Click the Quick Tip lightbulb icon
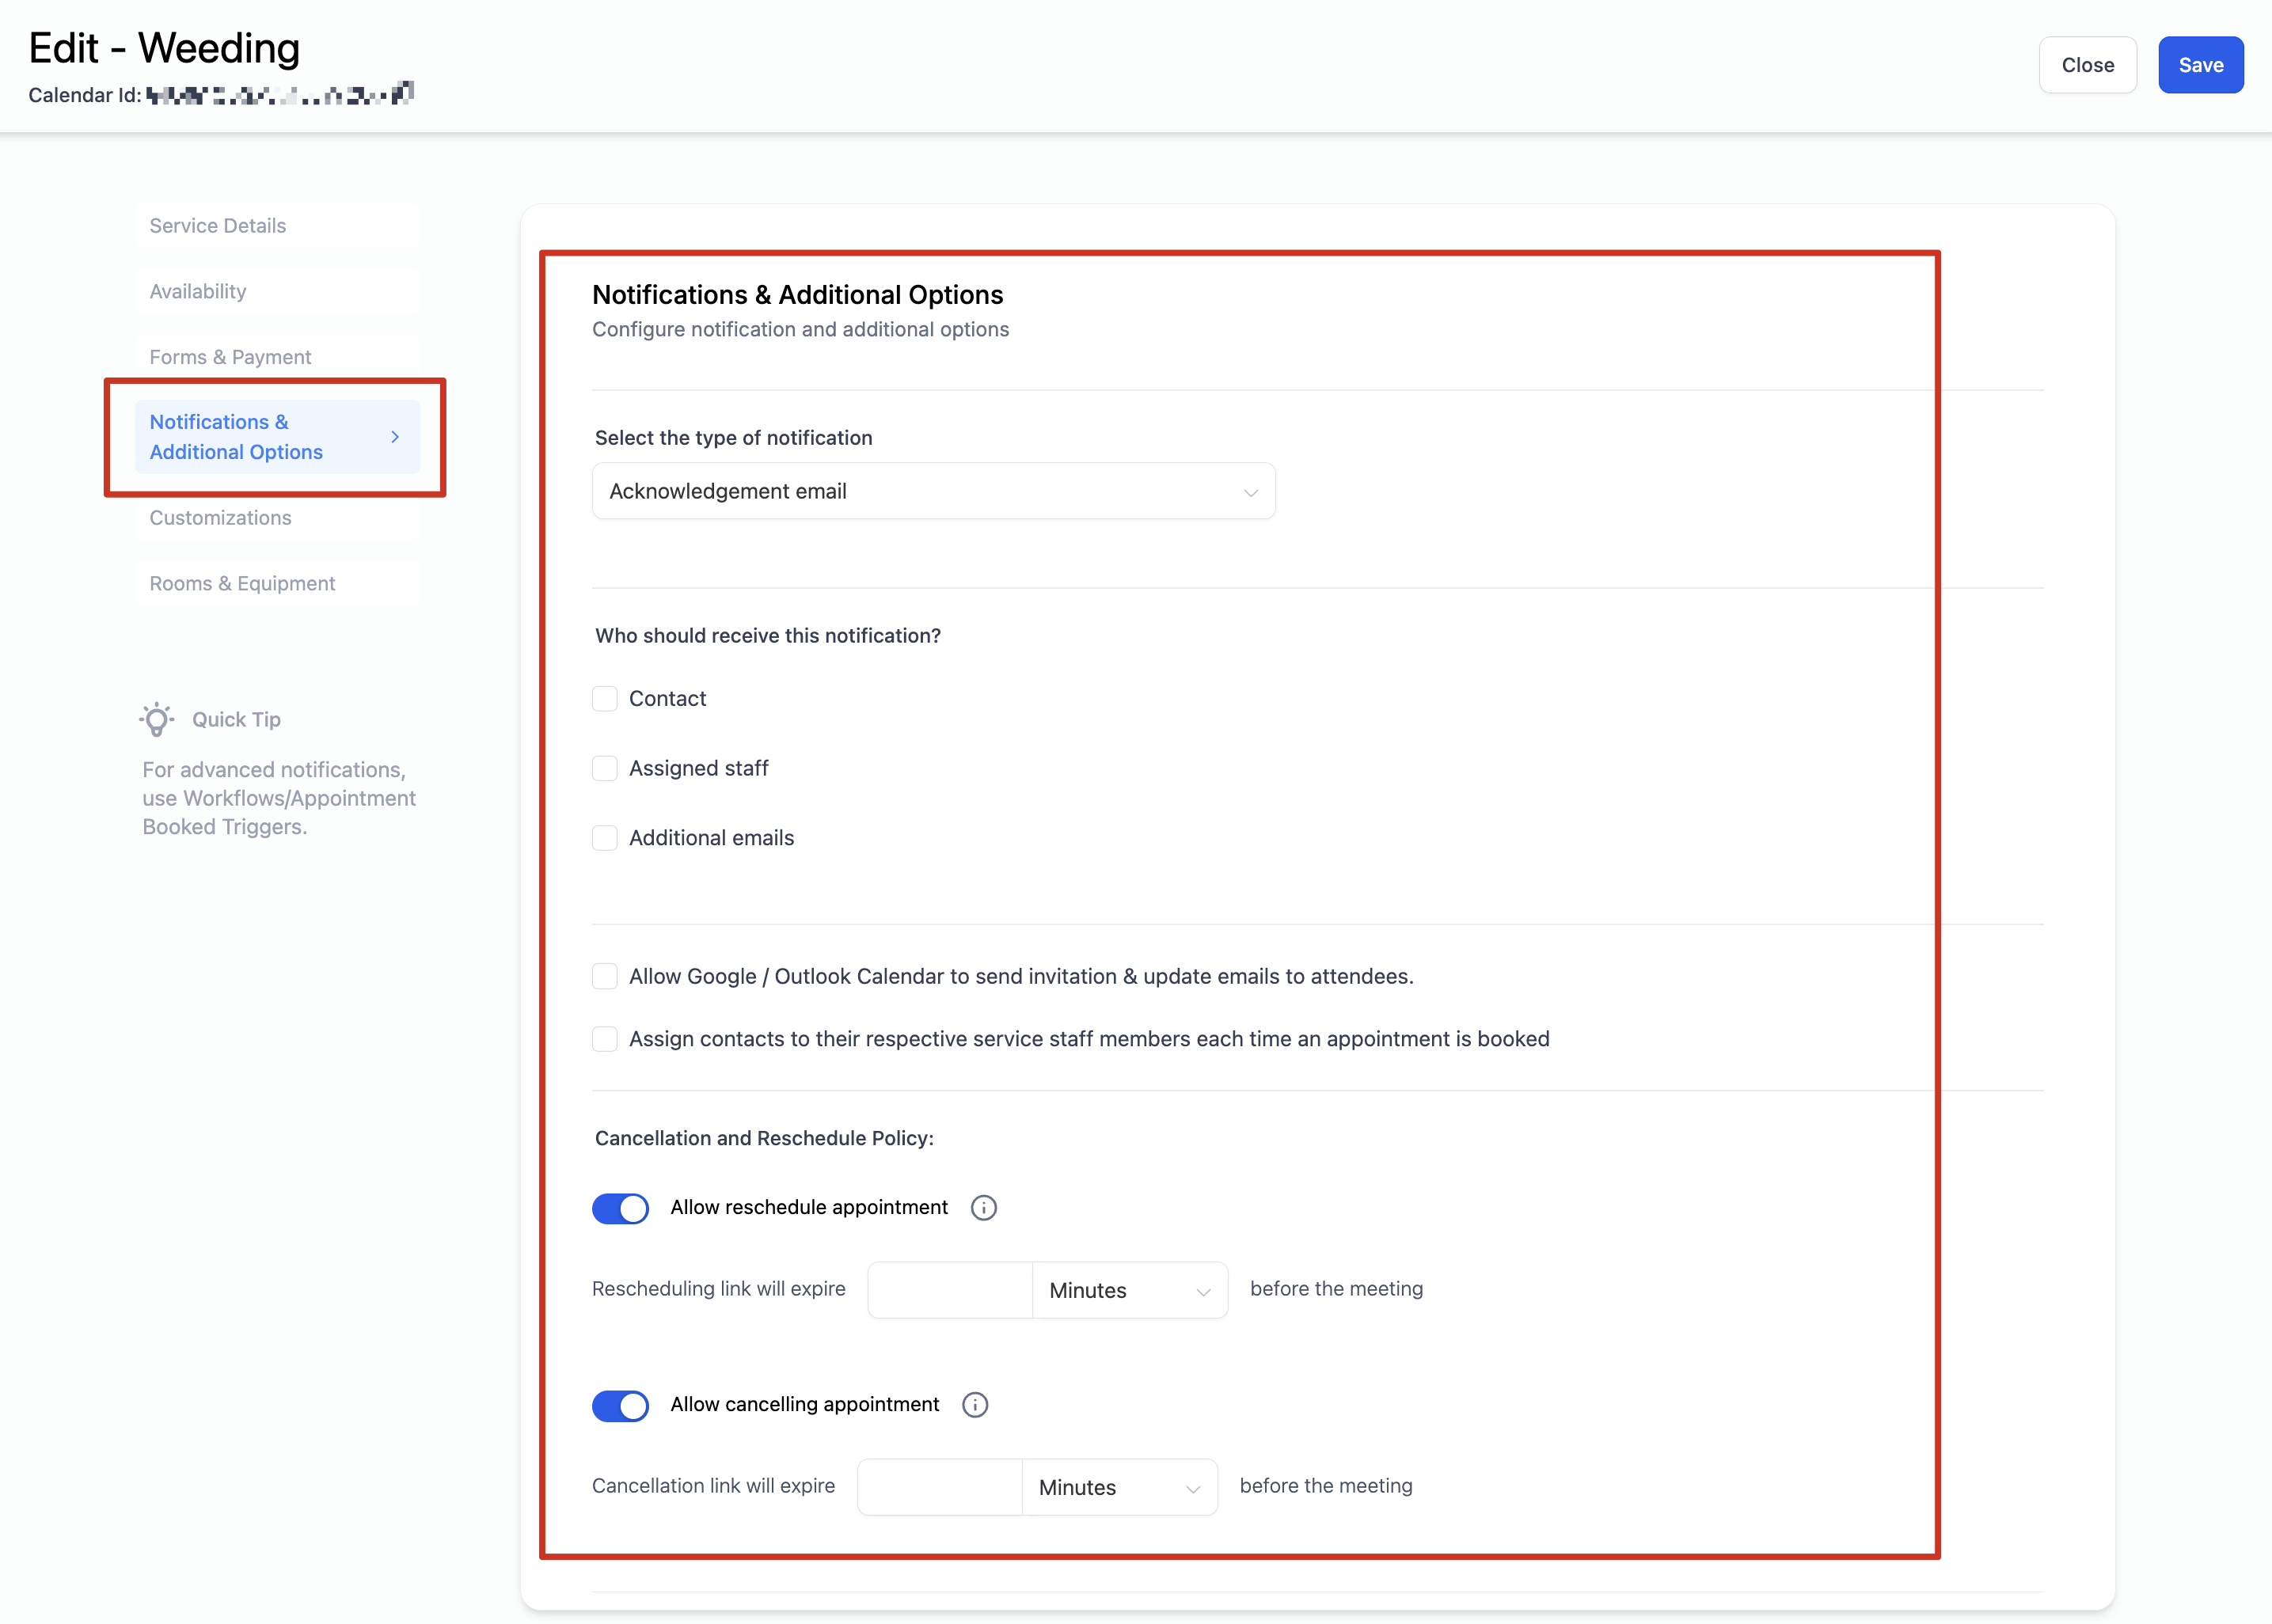 tap(157, 719)
